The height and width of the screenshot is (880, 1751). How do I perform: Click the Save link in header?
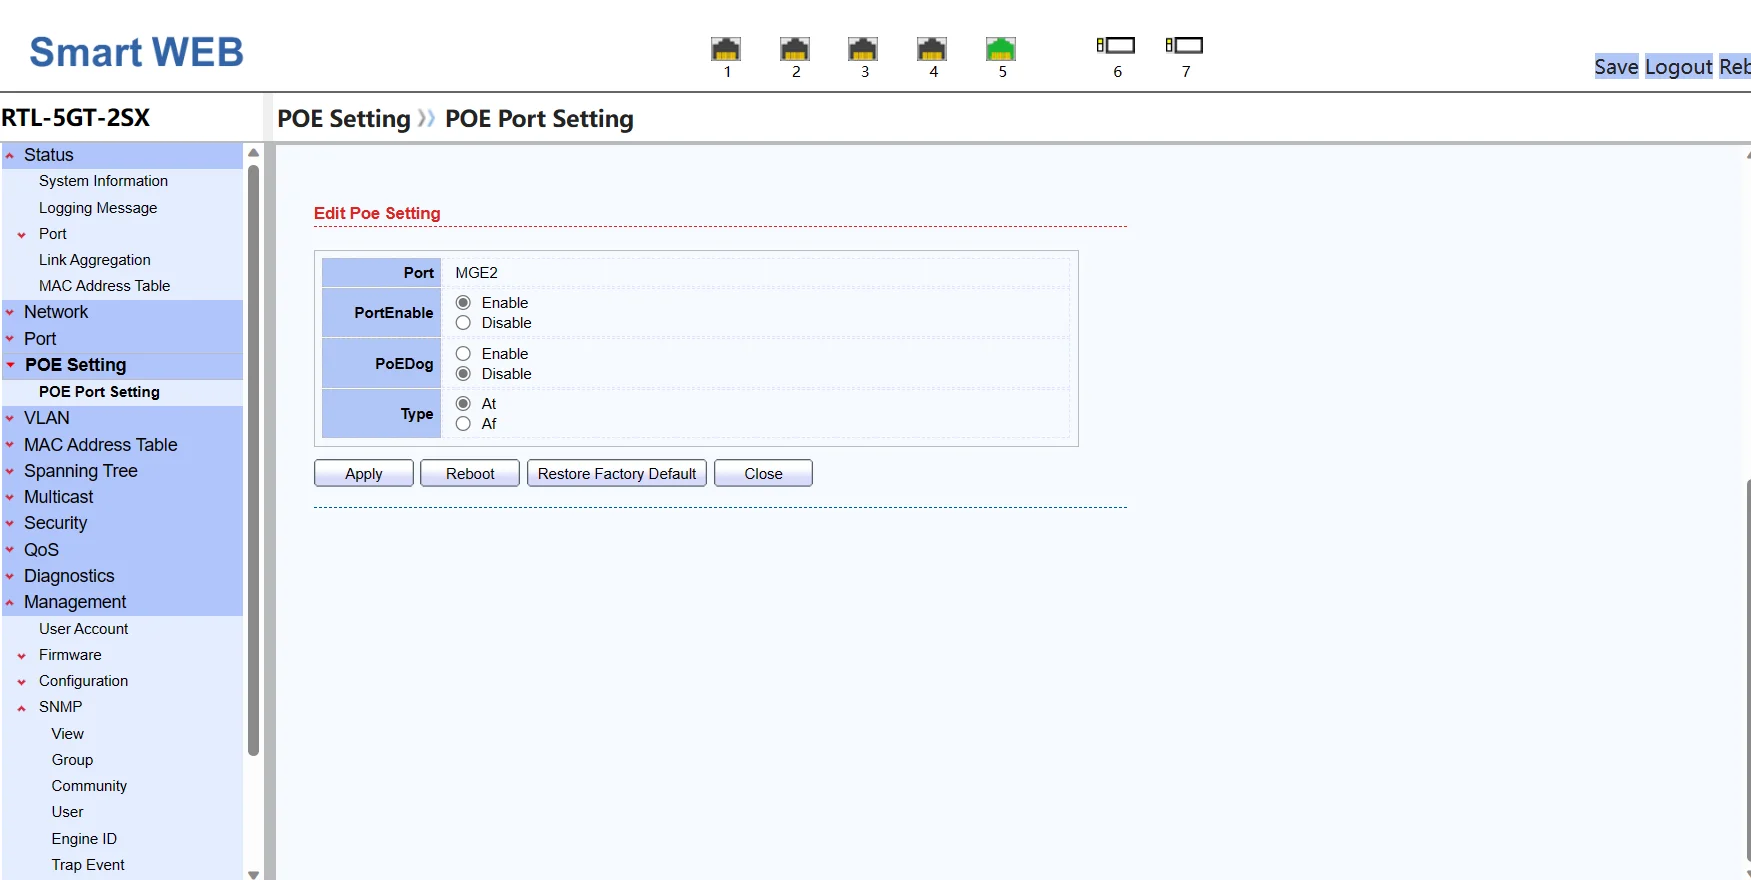[1615, 67]
